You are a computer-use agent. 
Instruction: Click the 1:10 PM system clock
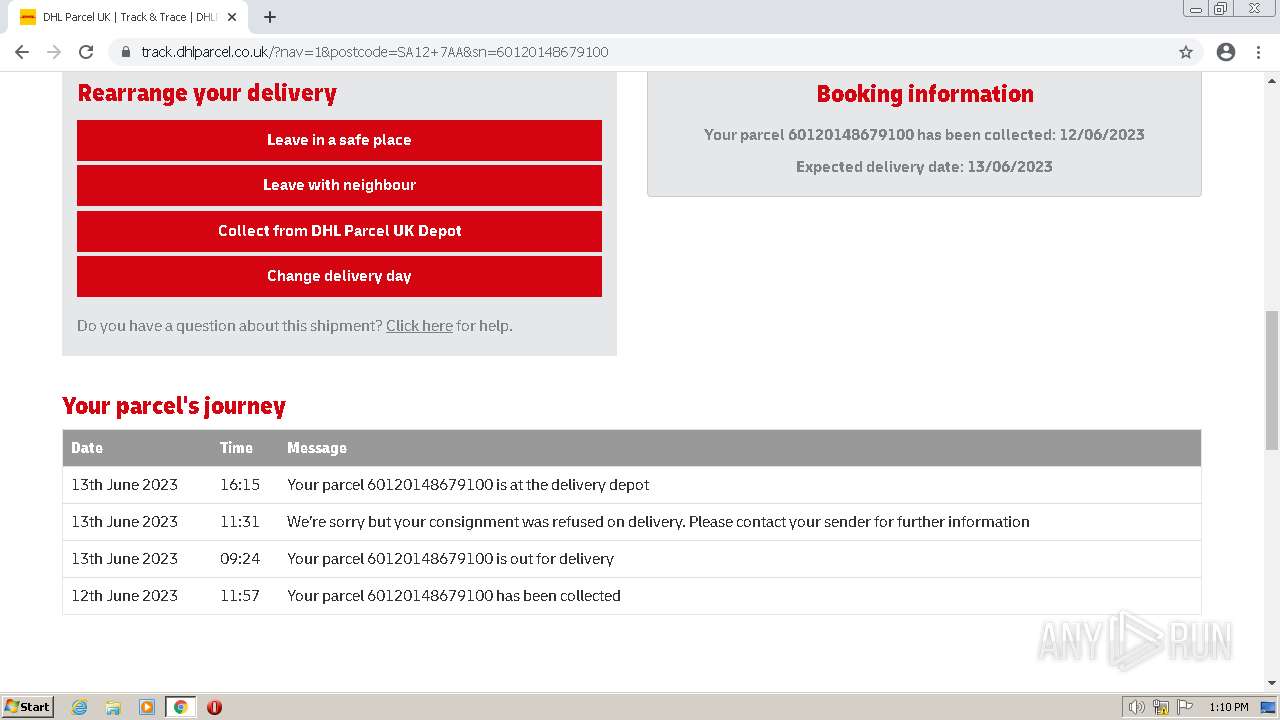(x=1229, y=707)
